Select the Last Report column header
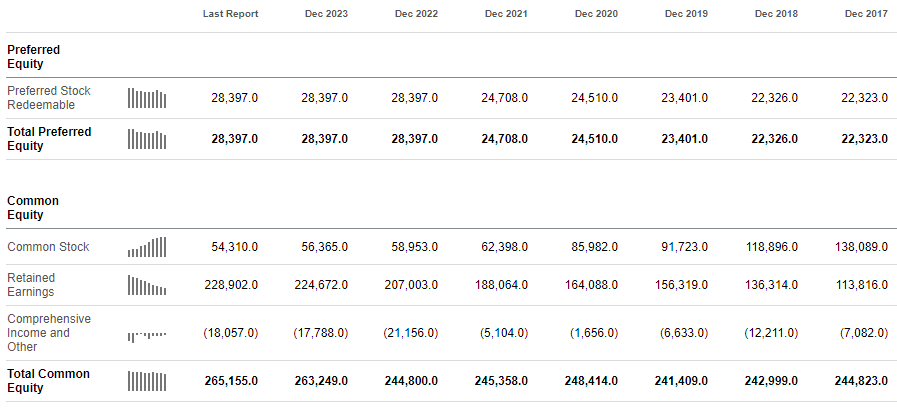 (x=230, y=14)
